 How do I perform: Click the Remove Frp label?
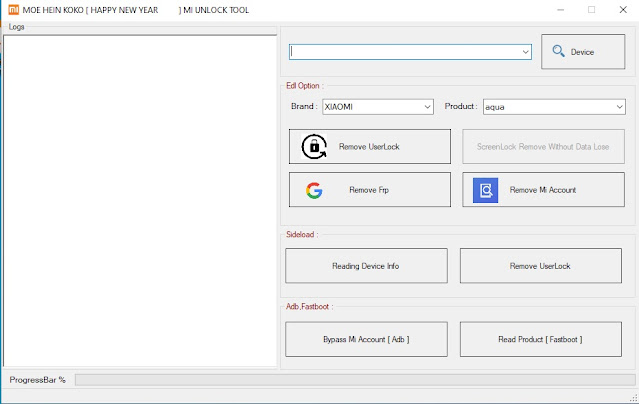pos(369,190)
